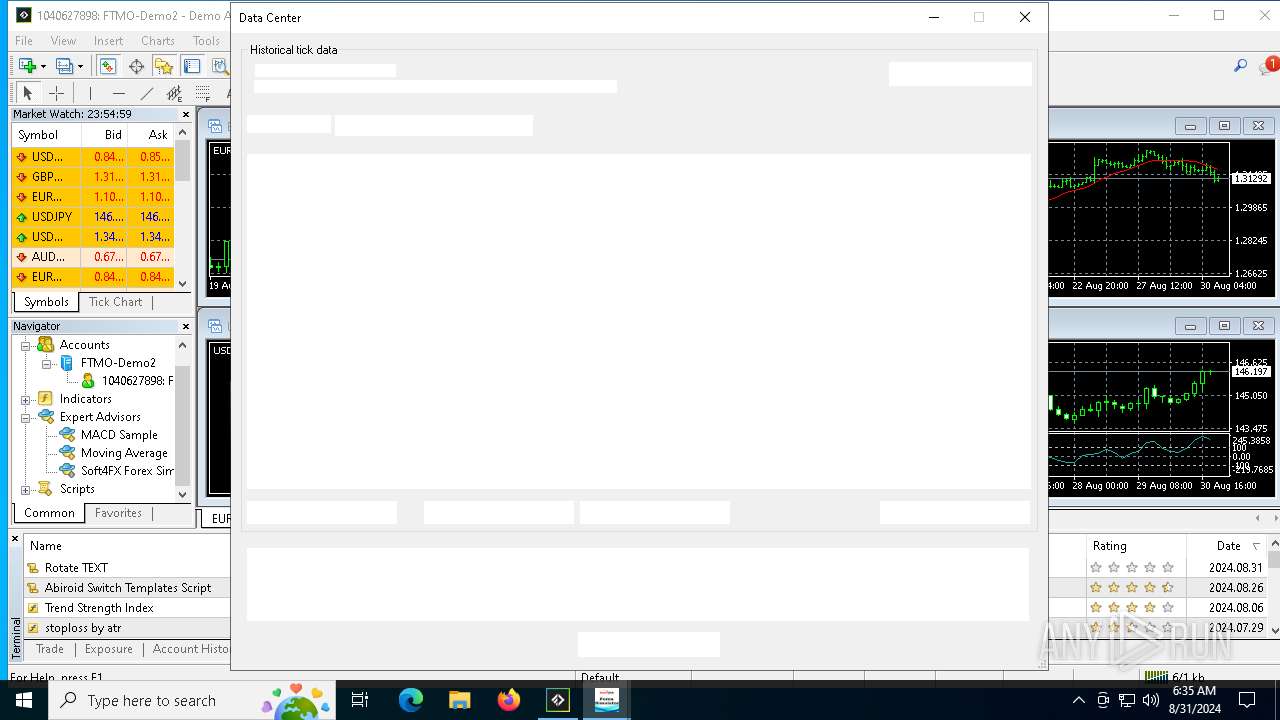This screenshot has width=1280, height=720.
Task: Click the USDJPY up-arrow icon in Market Watch
Action: pos(22,217)
